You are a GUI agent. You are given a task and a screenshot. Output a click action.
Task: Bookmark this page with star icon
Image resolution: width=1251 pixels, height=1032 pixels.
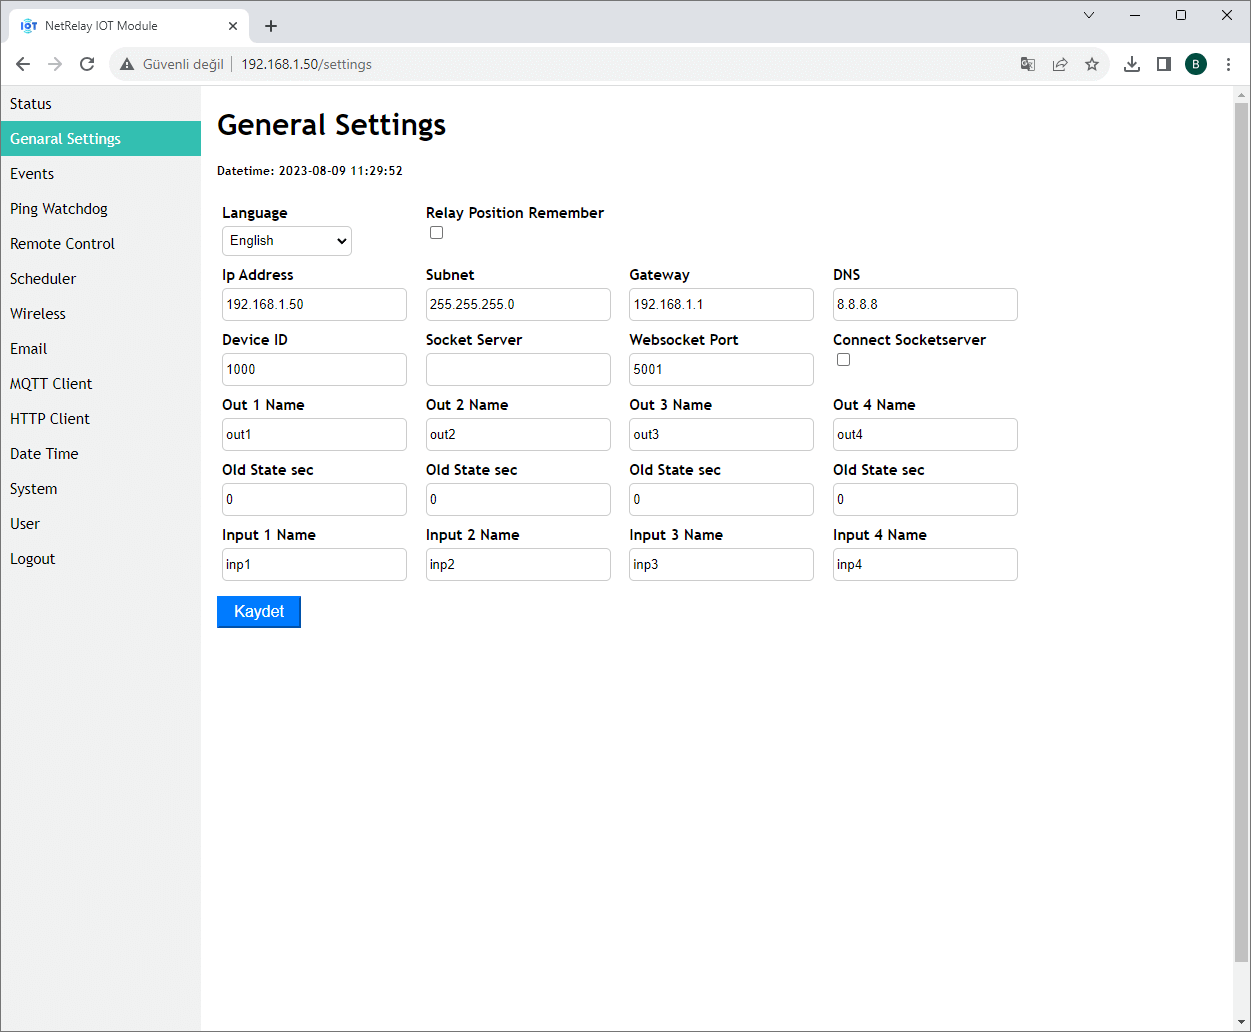pyautogui.click(x=1092, y=64)
